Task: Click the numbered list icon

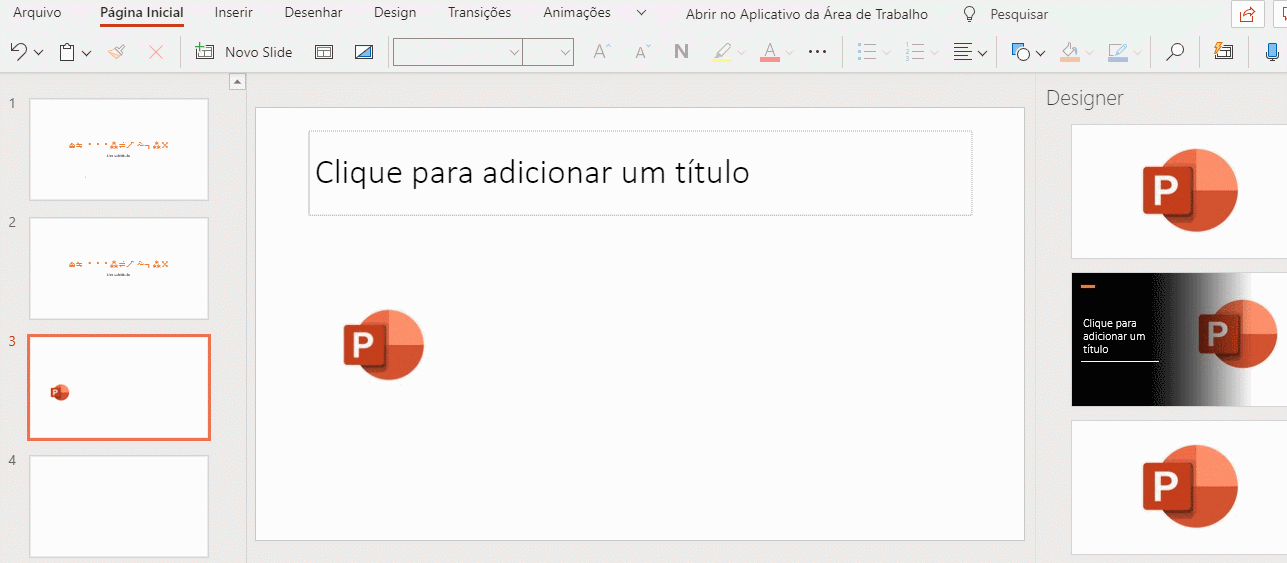Action: click(x=914, y=52)
